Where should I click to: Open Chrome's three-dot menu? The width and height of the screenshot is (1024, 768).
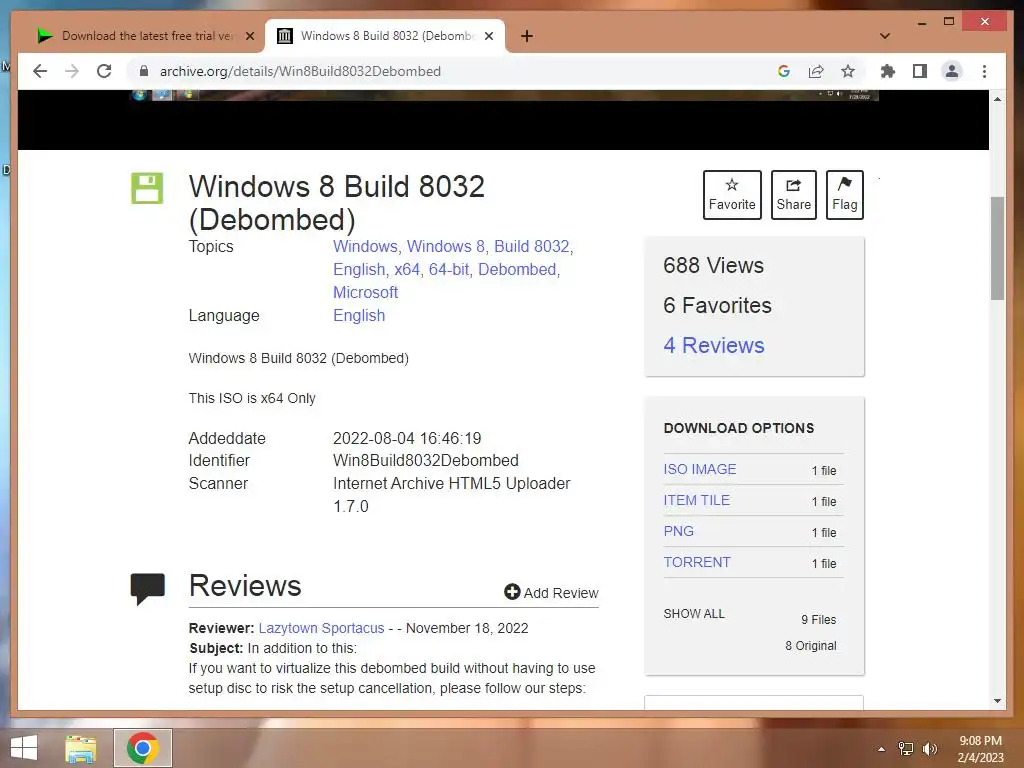984,71
